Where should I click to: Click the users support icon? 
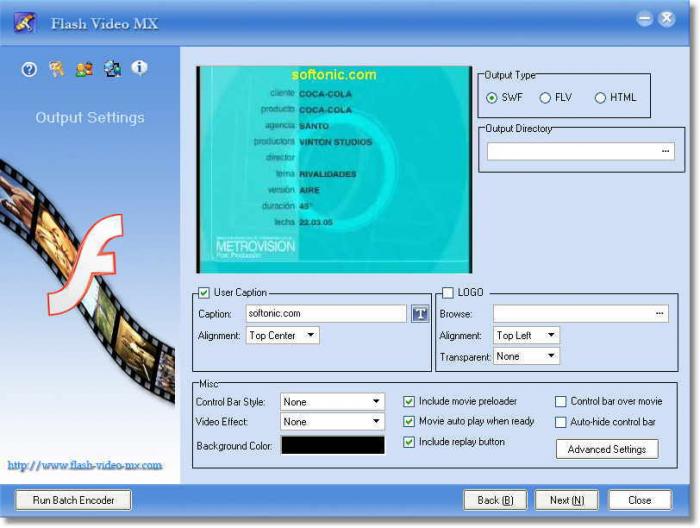[x=84, y=69]
